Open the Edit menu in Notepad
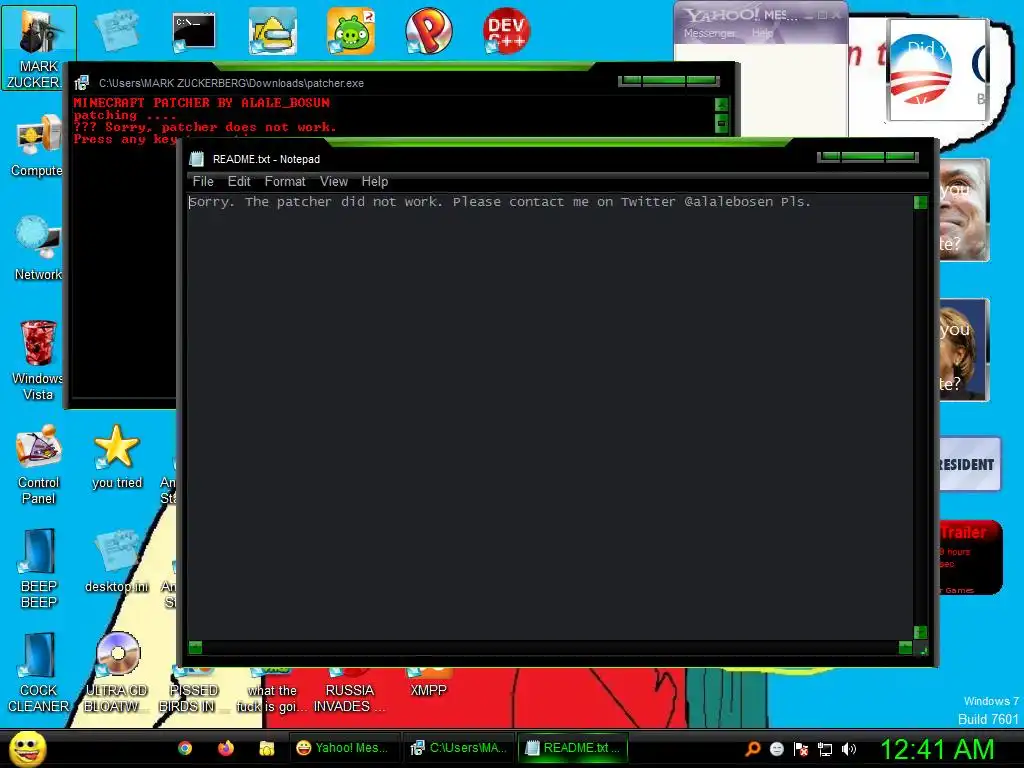 (x=239, y=182)
